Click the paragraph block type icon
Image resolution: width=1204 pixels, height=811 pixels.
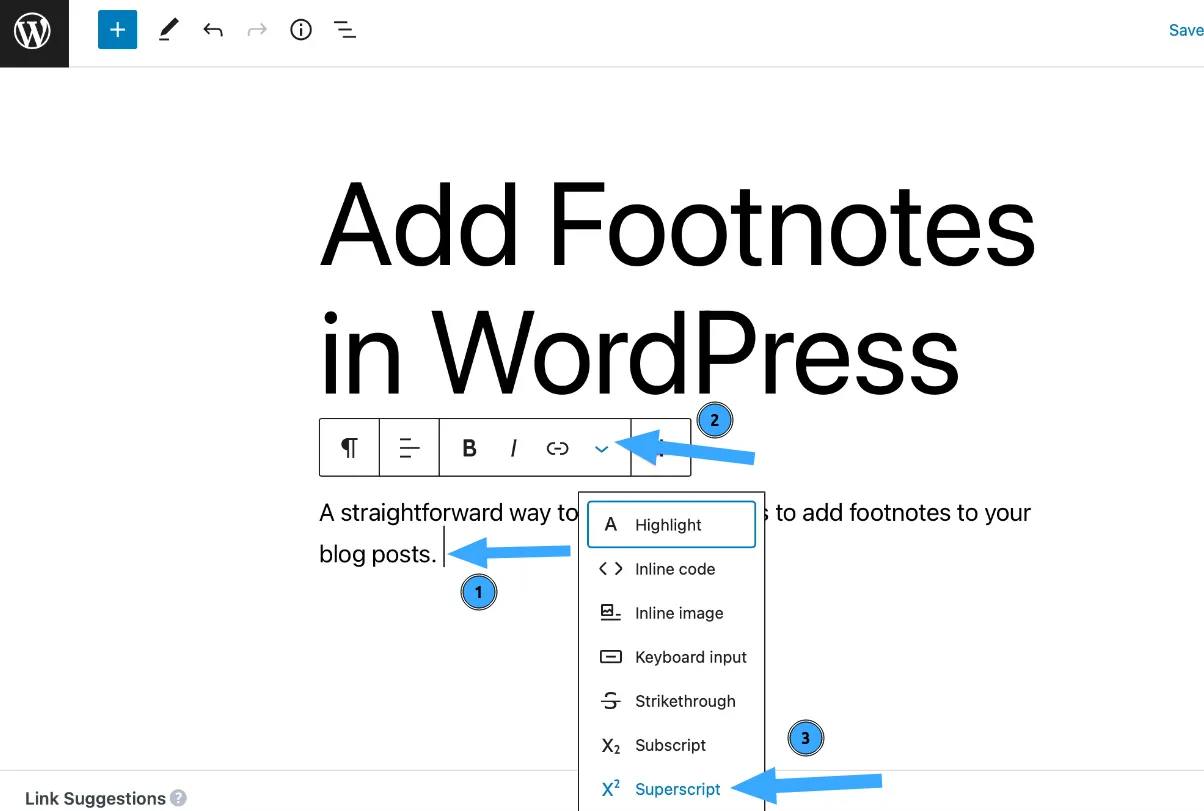[349, 447]
